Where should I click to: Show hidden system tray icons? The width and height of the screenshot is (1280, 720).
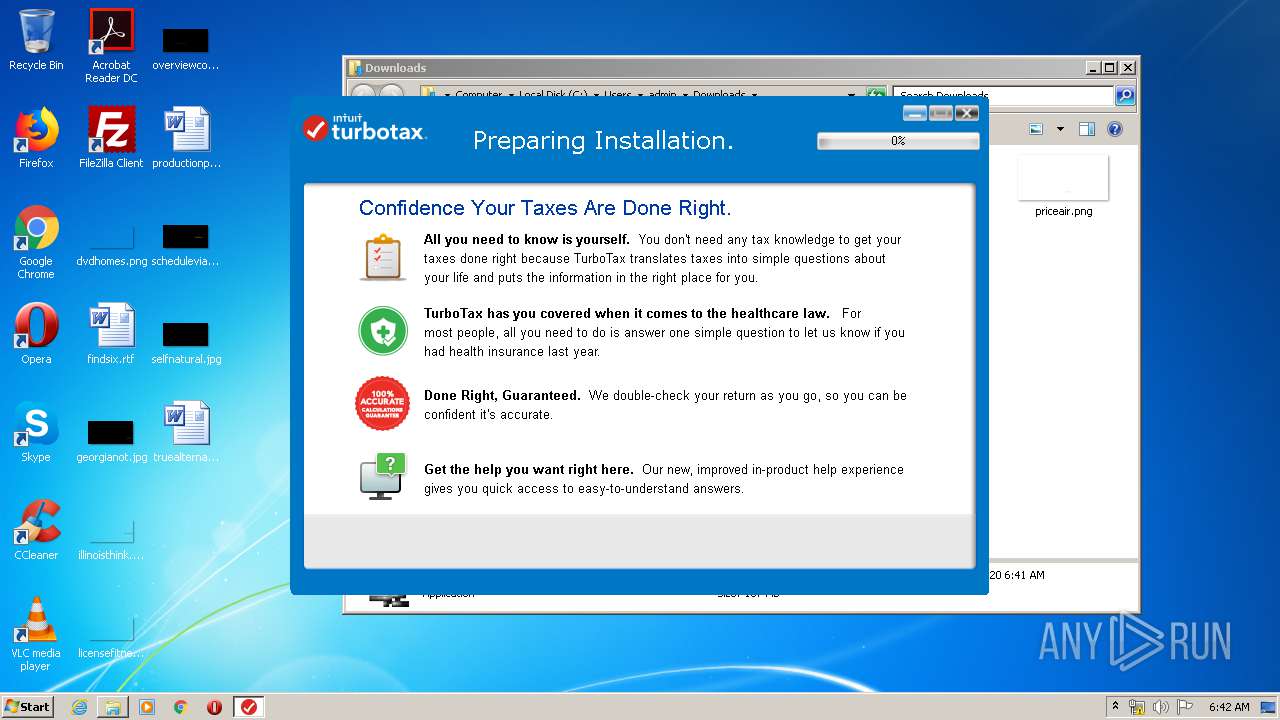click(x=1115, y=706)
